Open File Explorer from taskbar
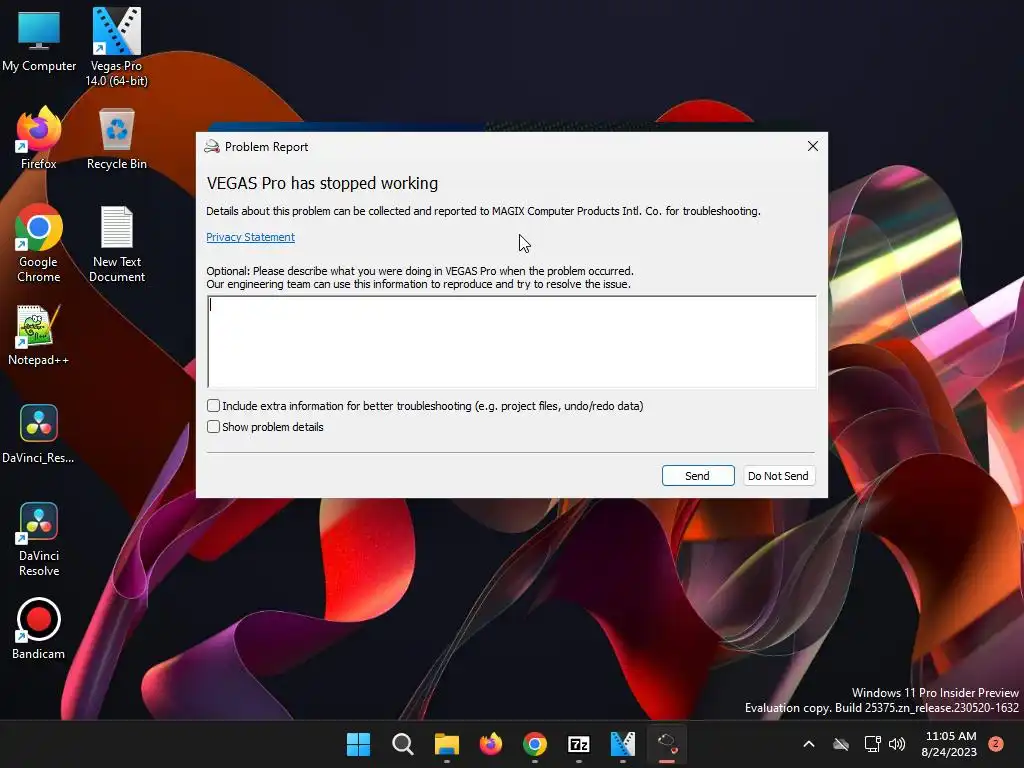The width and height of the screenshot is (1024, 768). point(447,744)
